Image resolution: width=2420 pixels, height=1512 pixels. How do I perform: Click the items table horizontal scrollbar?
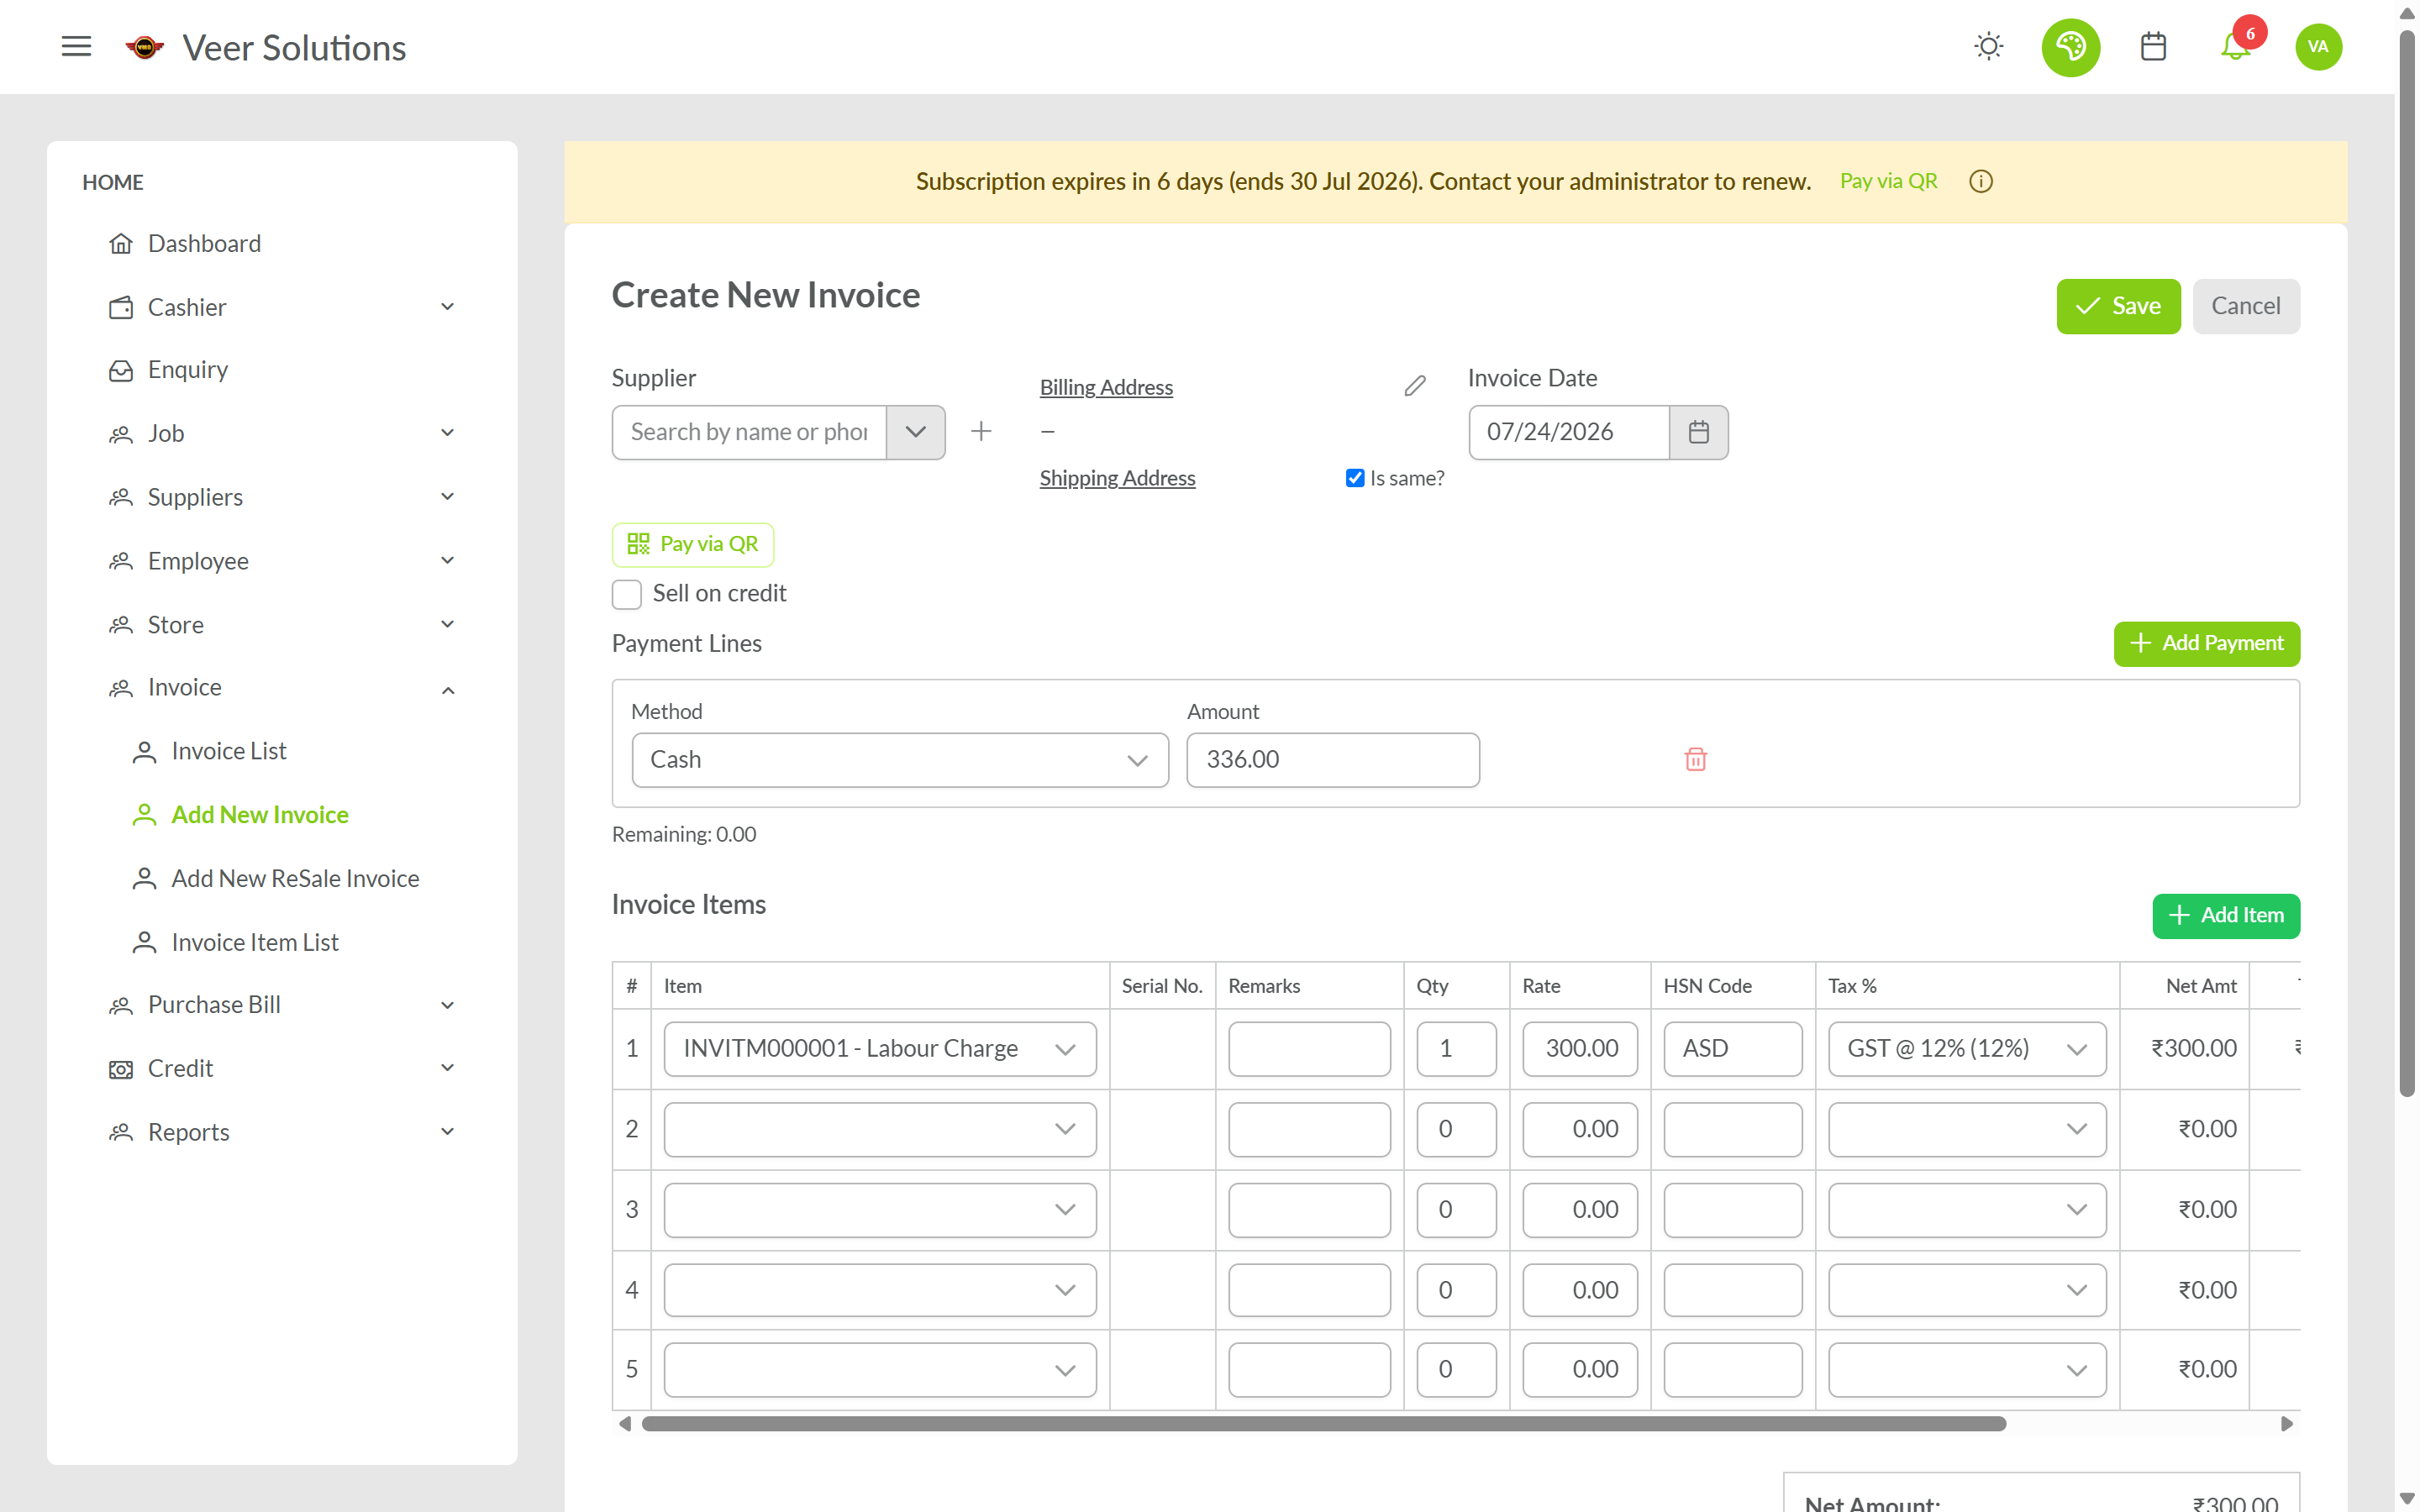[1323, 1423]
